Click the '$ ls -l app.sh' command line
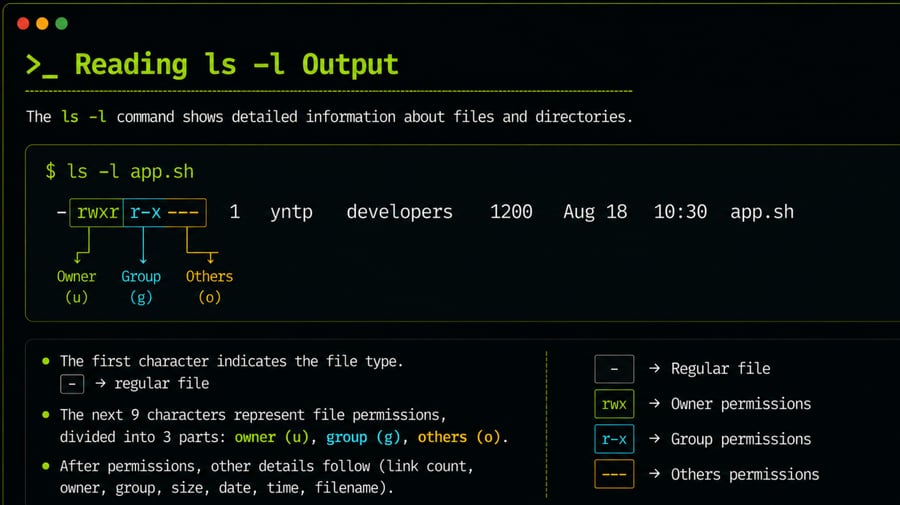Screen dimensions: 900x505 (x=119, y=172)
